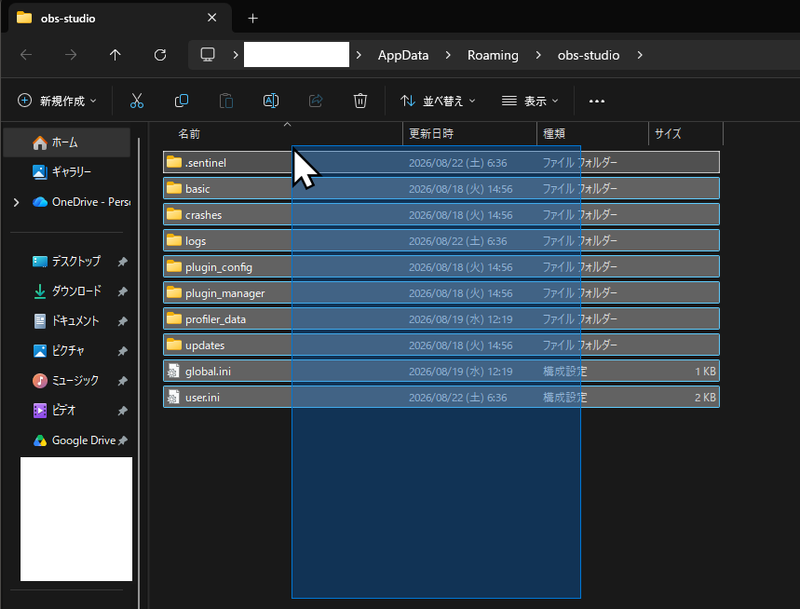Click the Rename icon in toolbar

click(x=271, y=101)
